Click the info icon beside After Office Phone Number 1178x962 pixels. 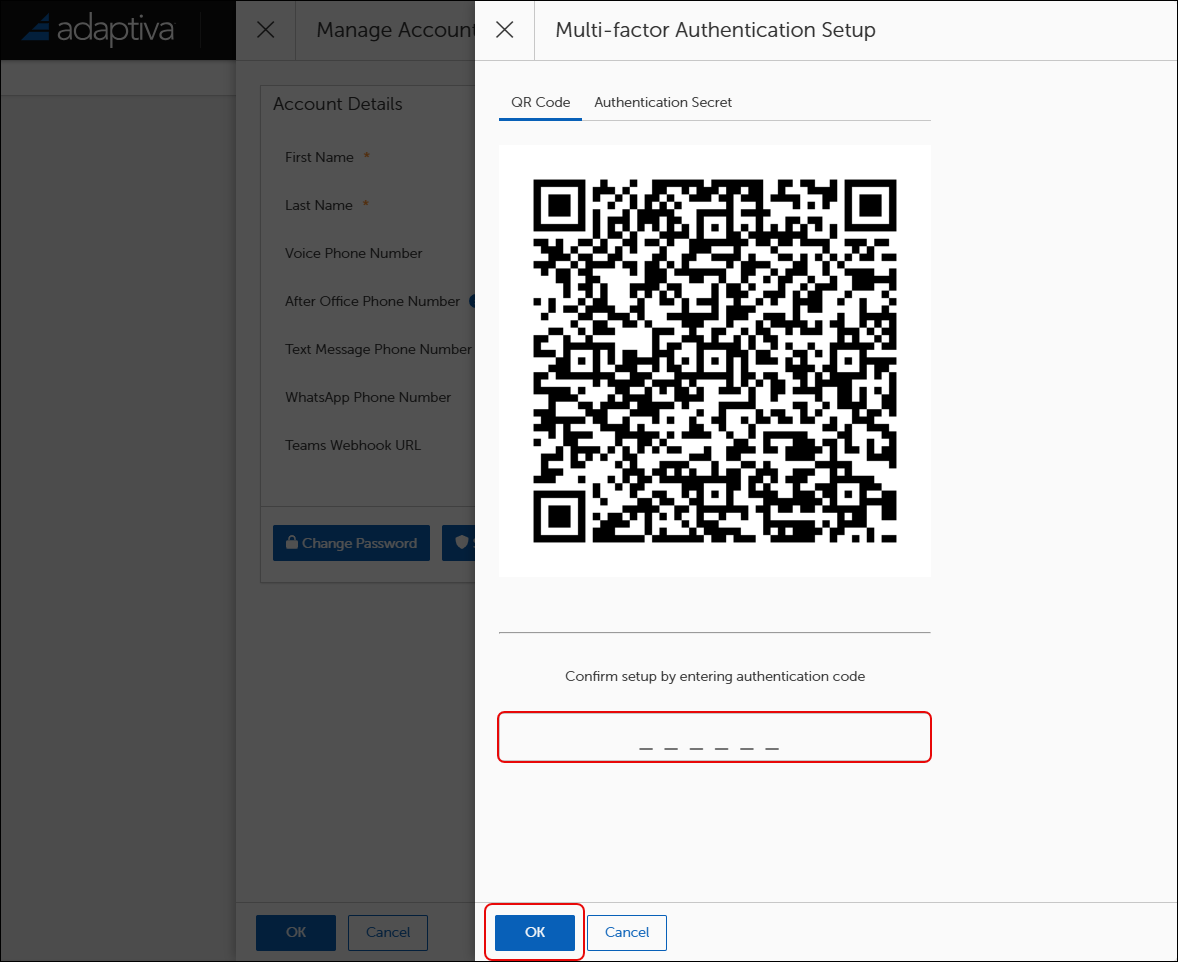472,301
